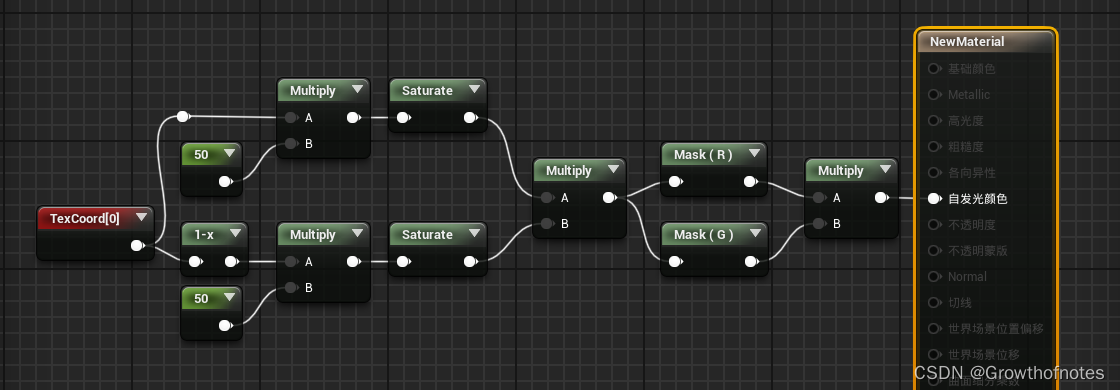This screenshot has width=1120, height=390.
Task: Click pin A of Multiply wired to 自发光颜色
Action: pyautogui.click(x=820, y=198)
